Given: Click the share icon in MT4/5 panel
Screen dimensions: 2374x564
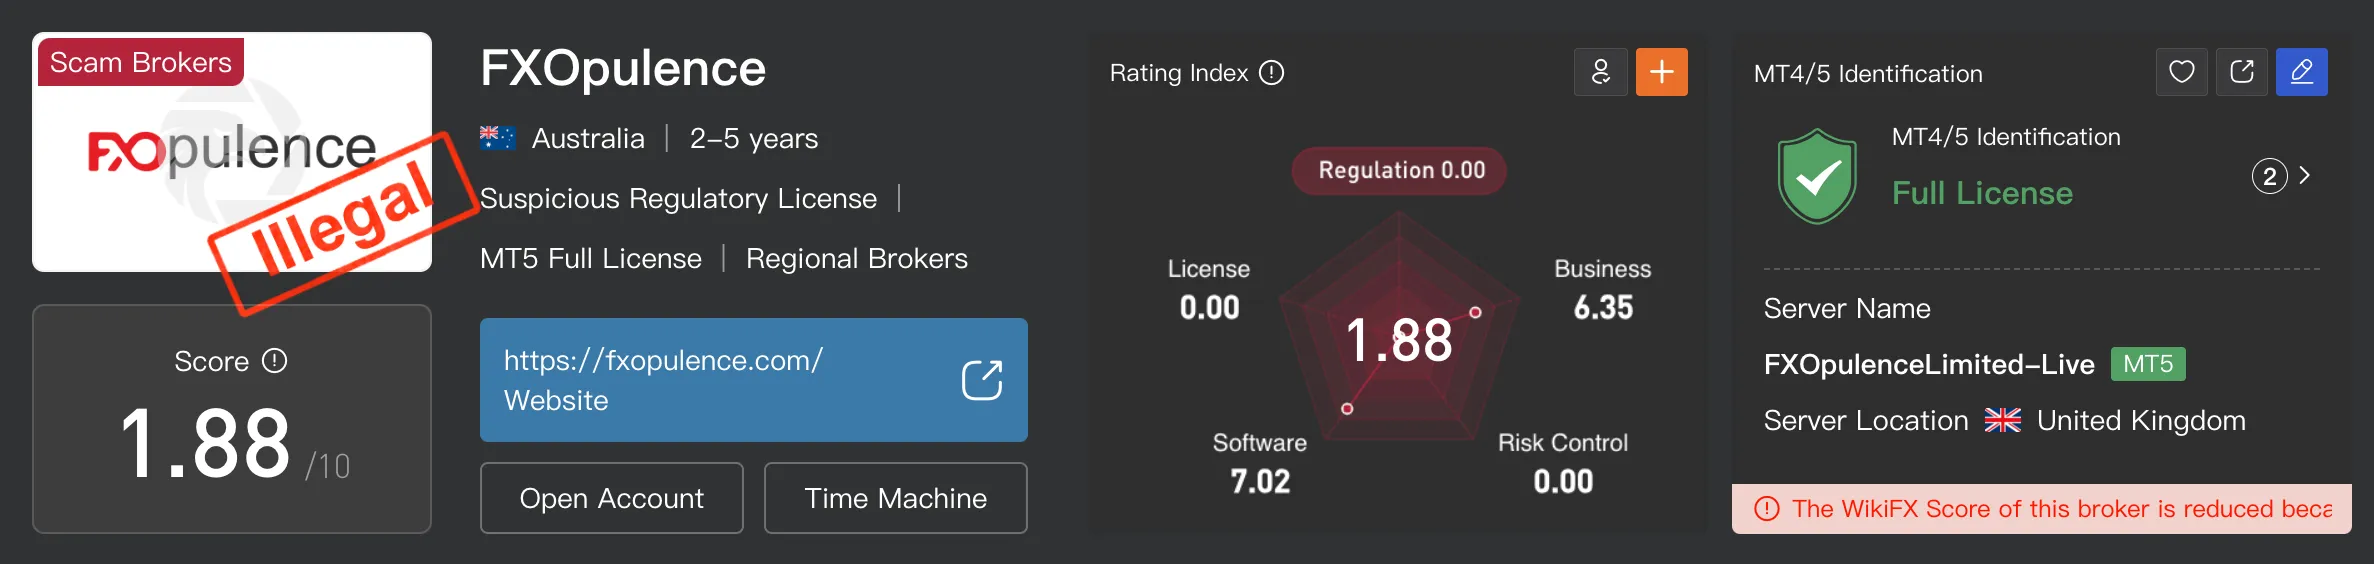Looking at the screenshot, I should click(x=2242, y=72).
